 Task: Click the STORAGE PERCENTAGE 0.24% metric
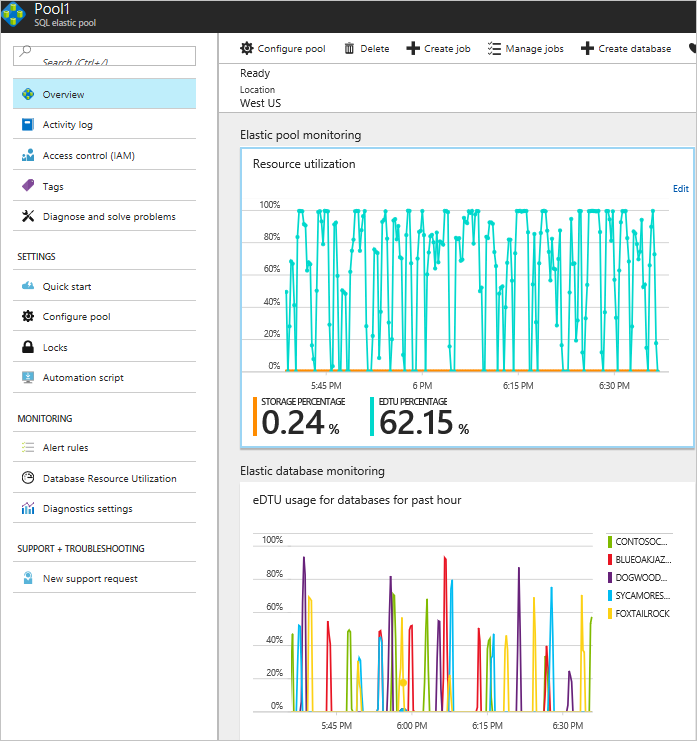point(300,416)
